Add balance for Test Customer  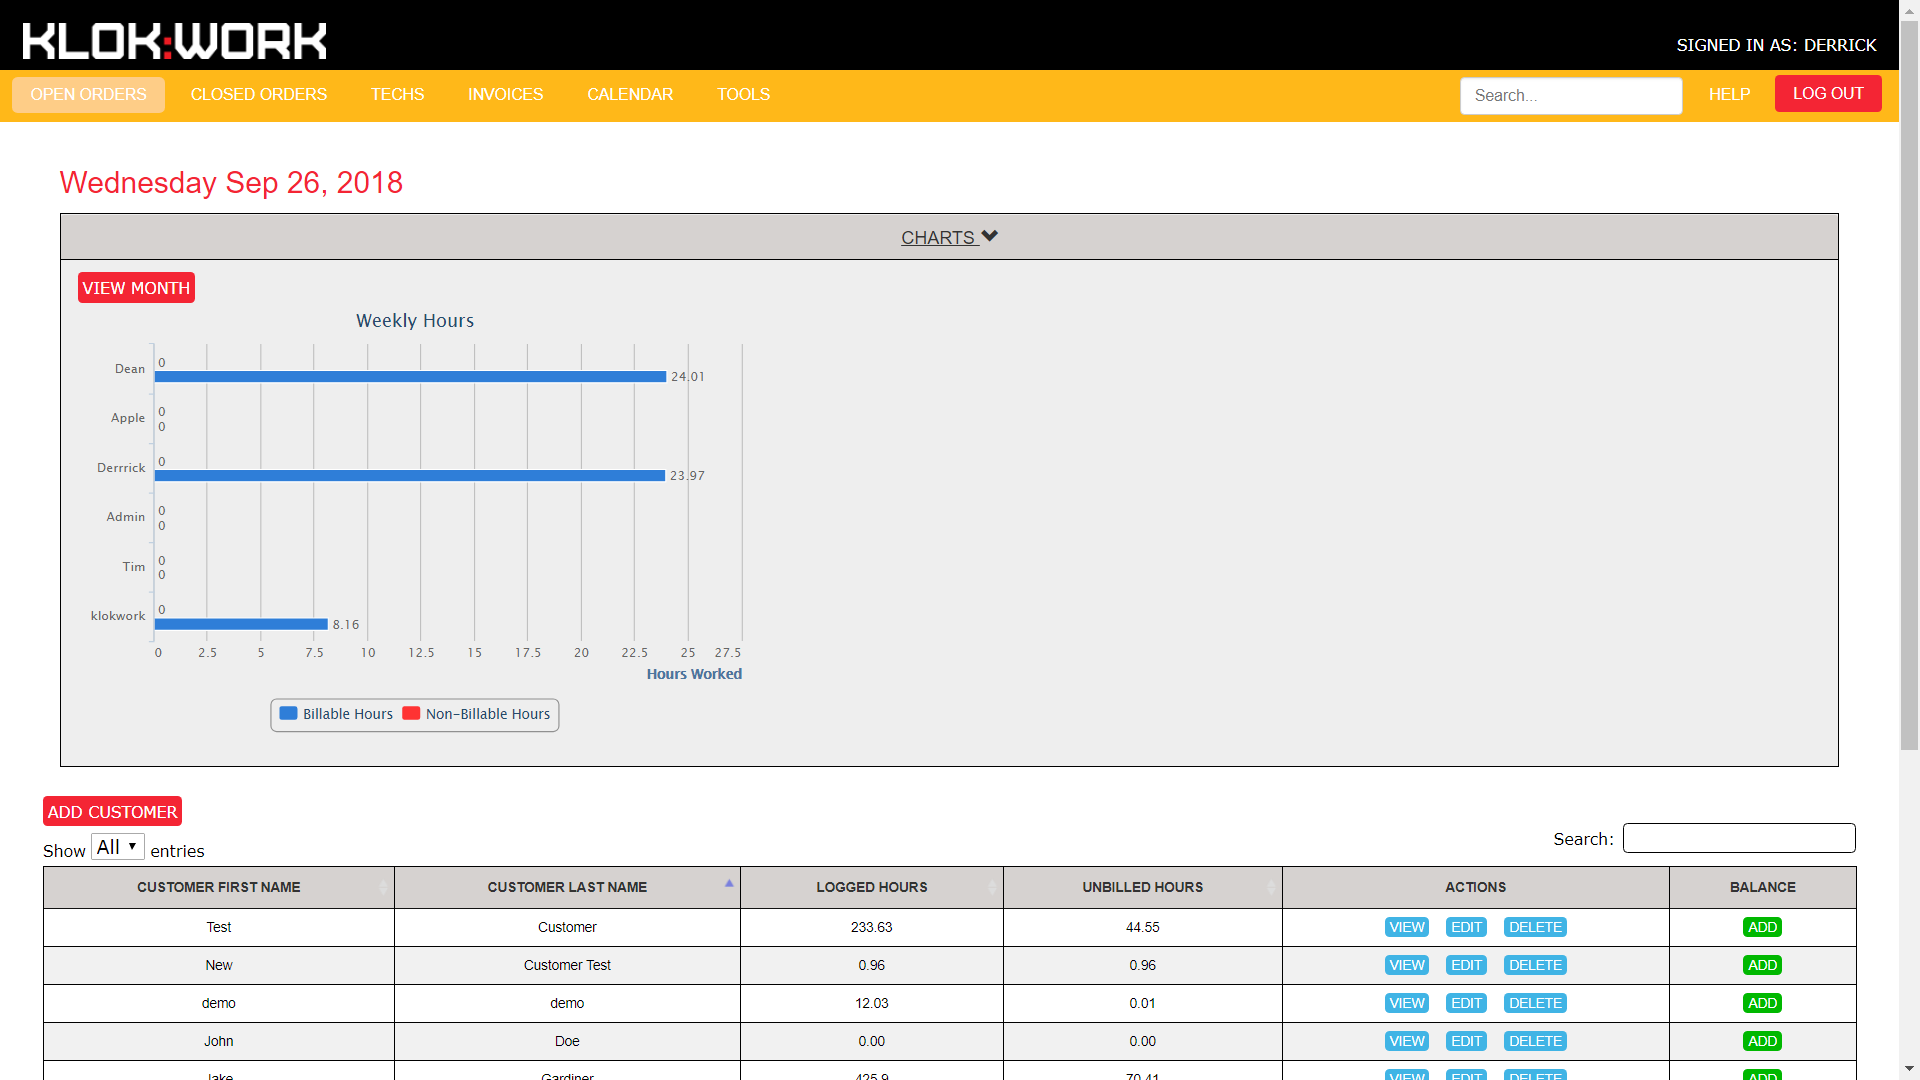1762,927
